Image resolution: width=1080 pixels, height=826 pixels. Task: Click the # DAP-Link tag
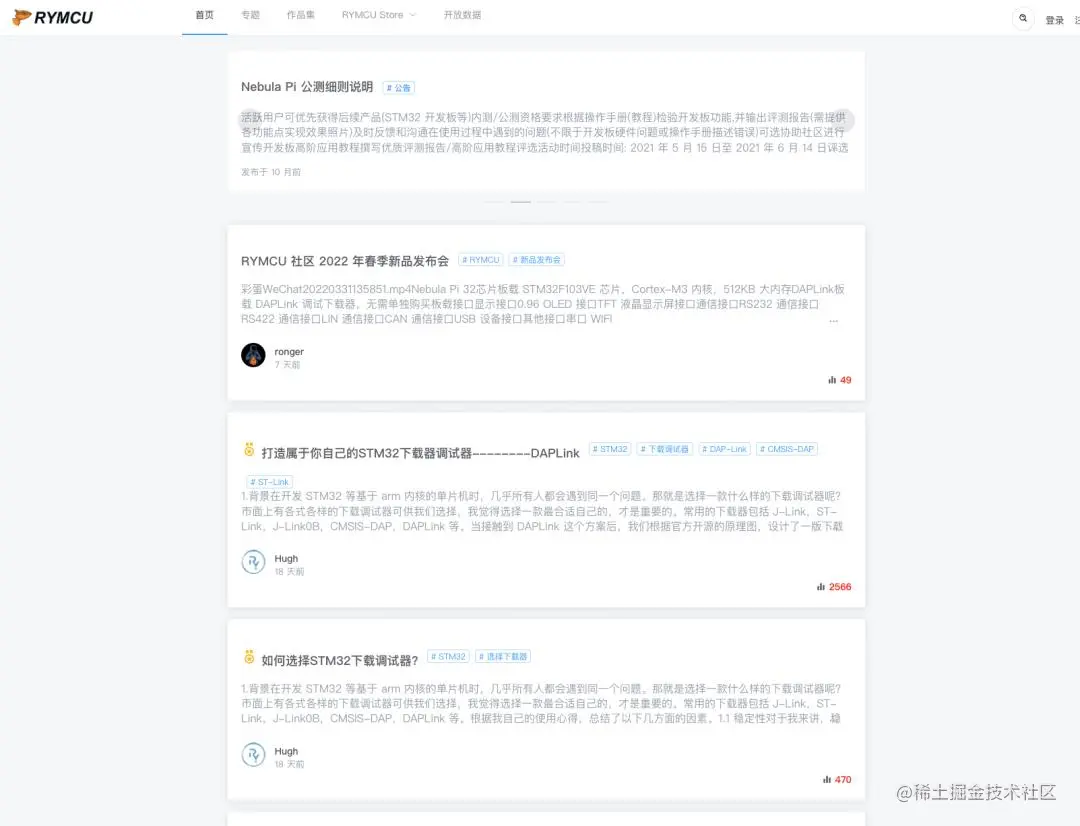(725, 449)
